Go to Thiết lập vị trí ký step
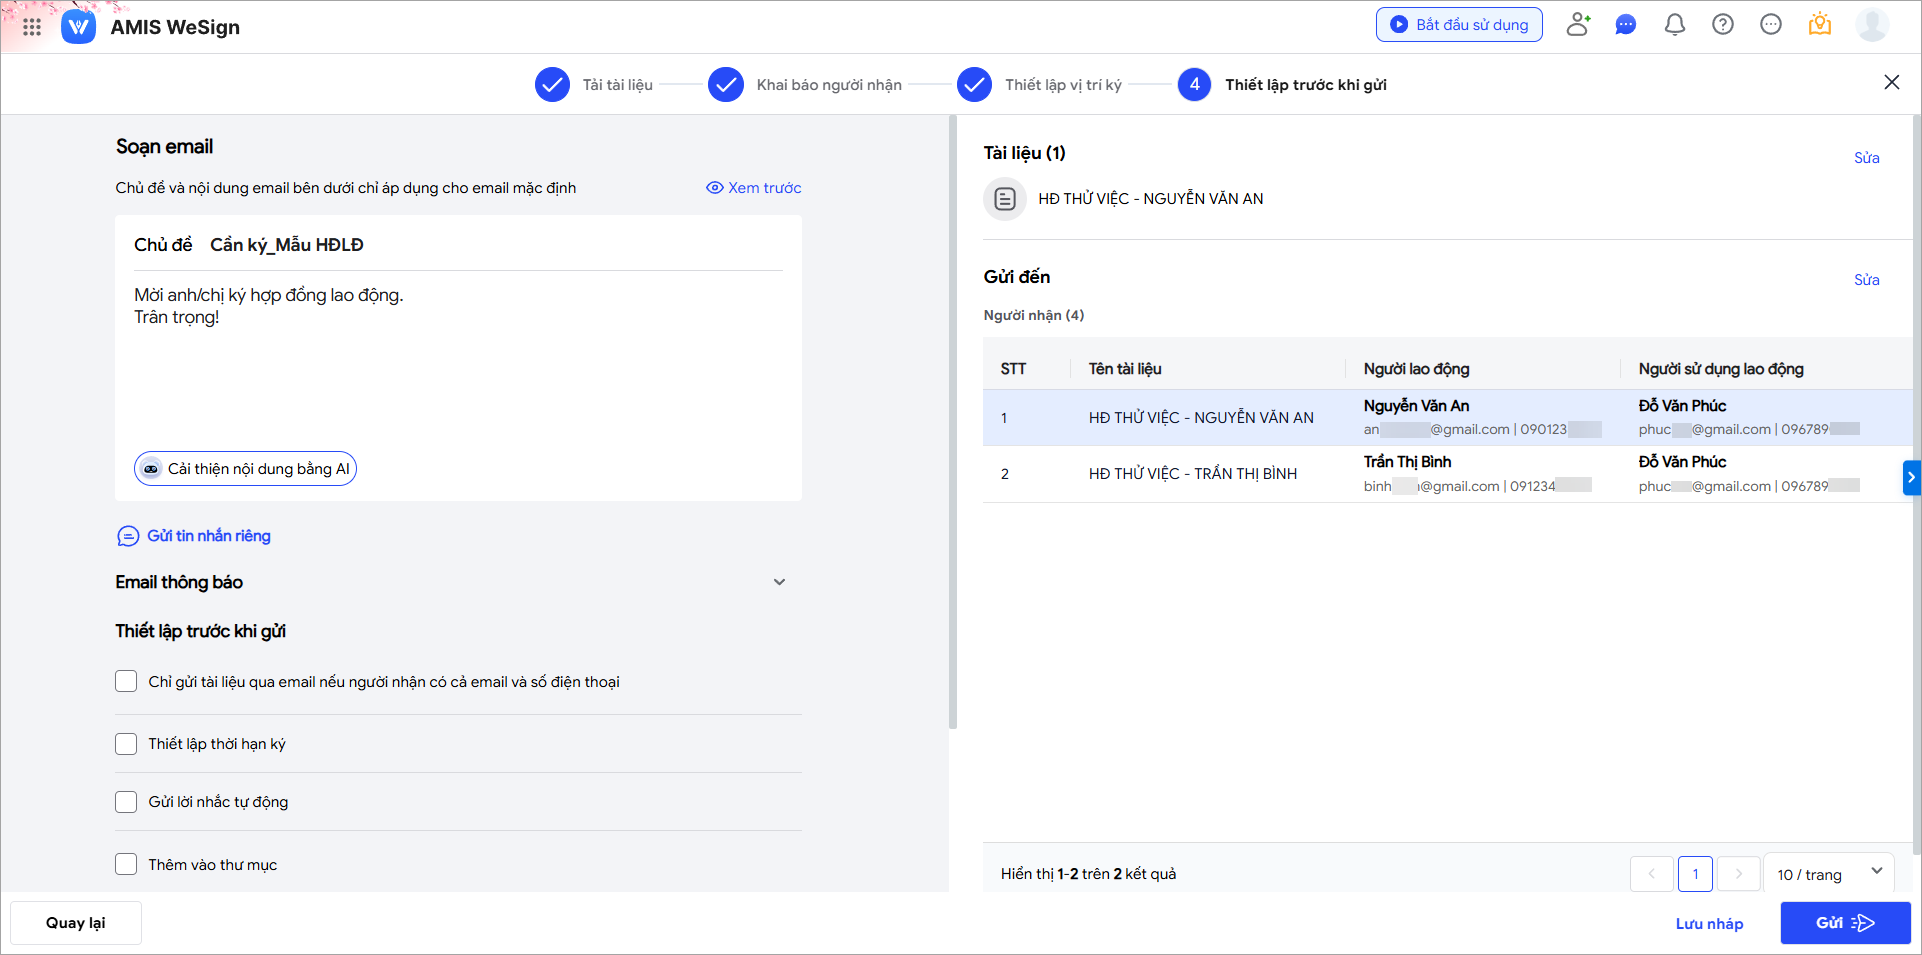Image resolution: width=1922 pixels, height=955 pixels. click(1039, 85)
